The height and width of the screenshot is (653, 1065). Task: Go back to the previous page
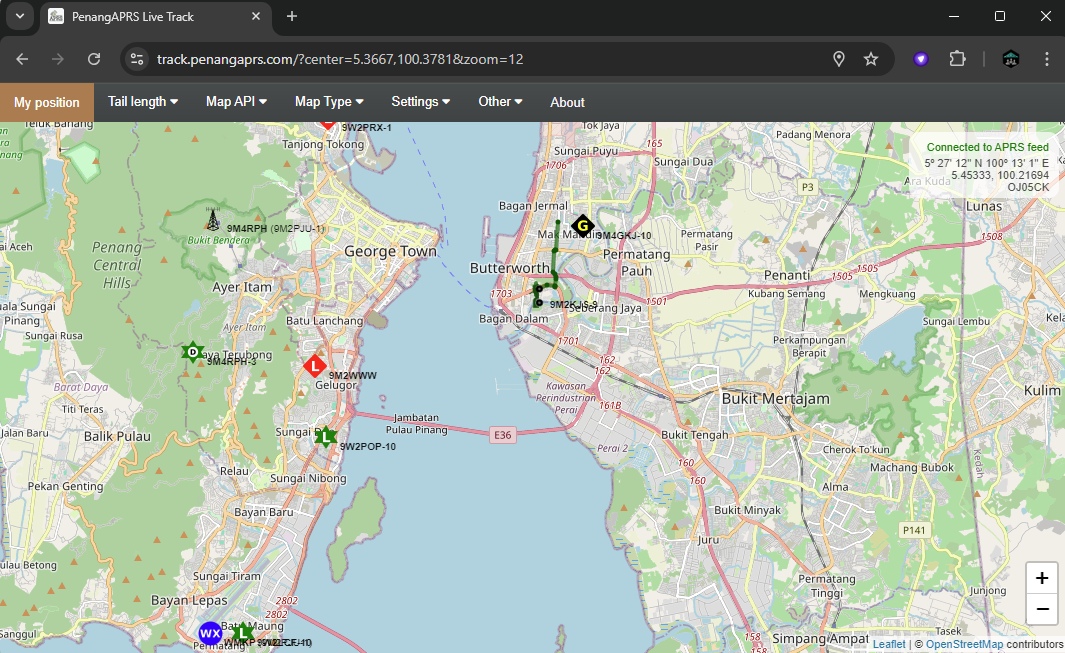(x=22, y=59)
